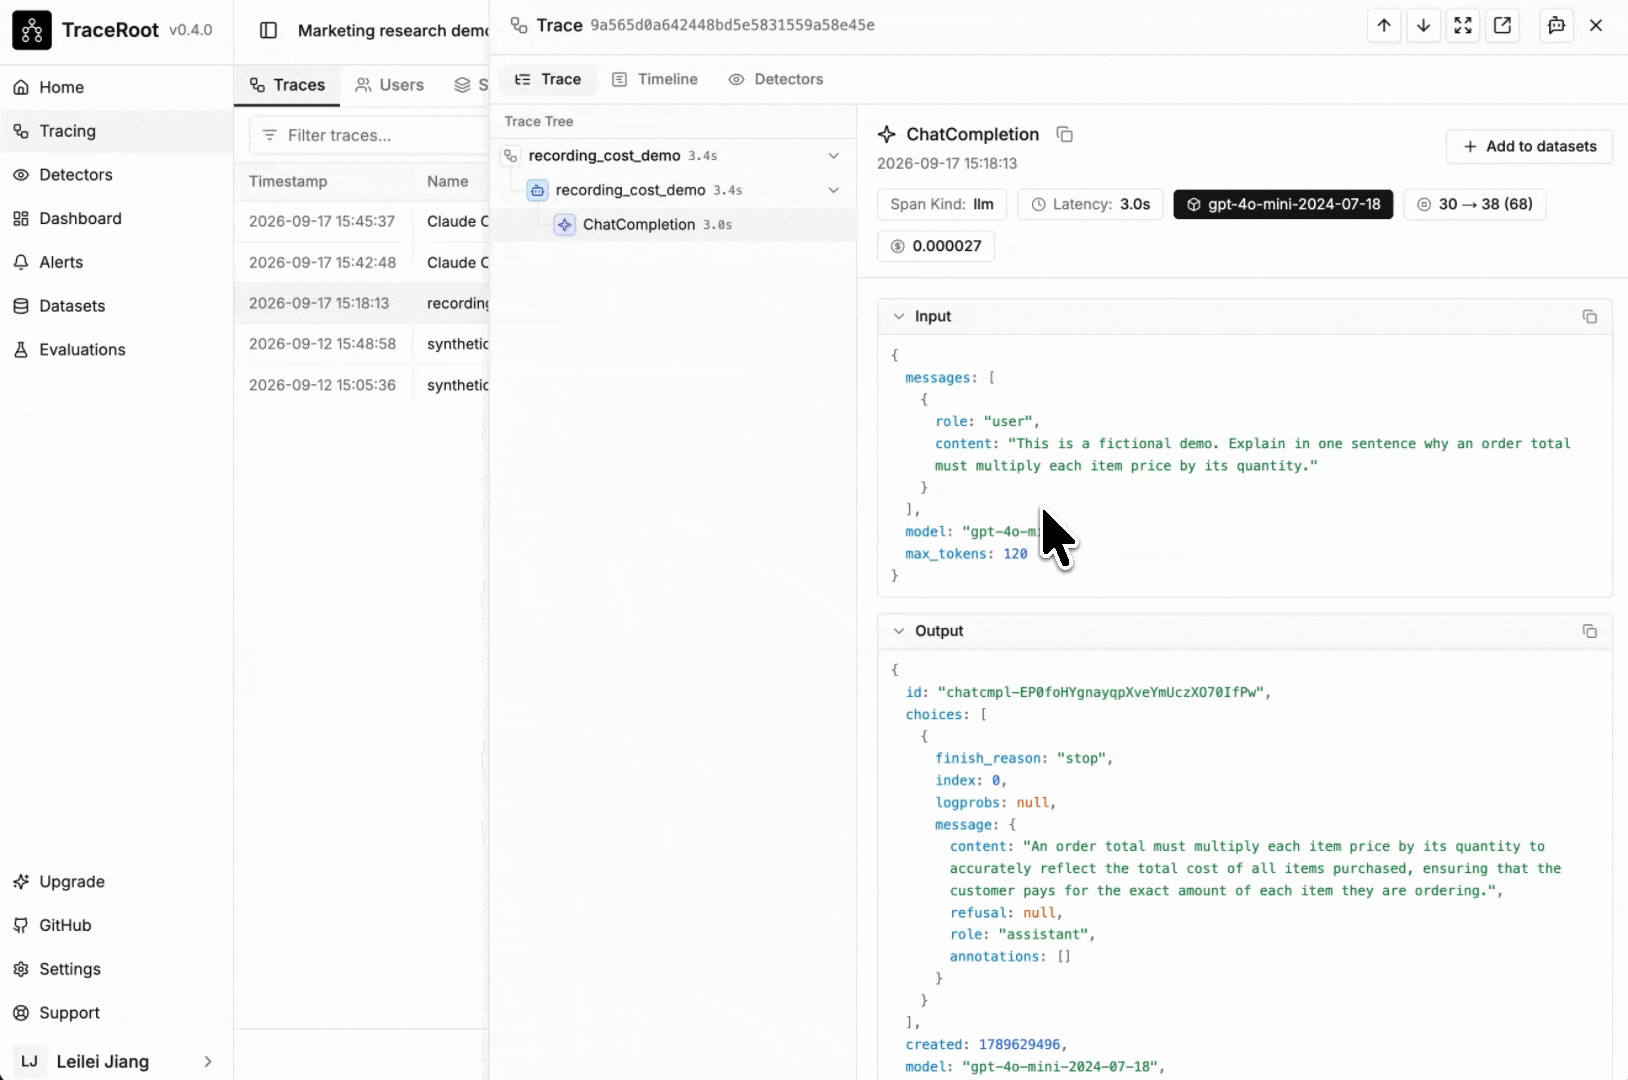Screen dimensions: 1628x1080
Task: Click the Marketing research demo project title
Action: [x=393, y=30]
